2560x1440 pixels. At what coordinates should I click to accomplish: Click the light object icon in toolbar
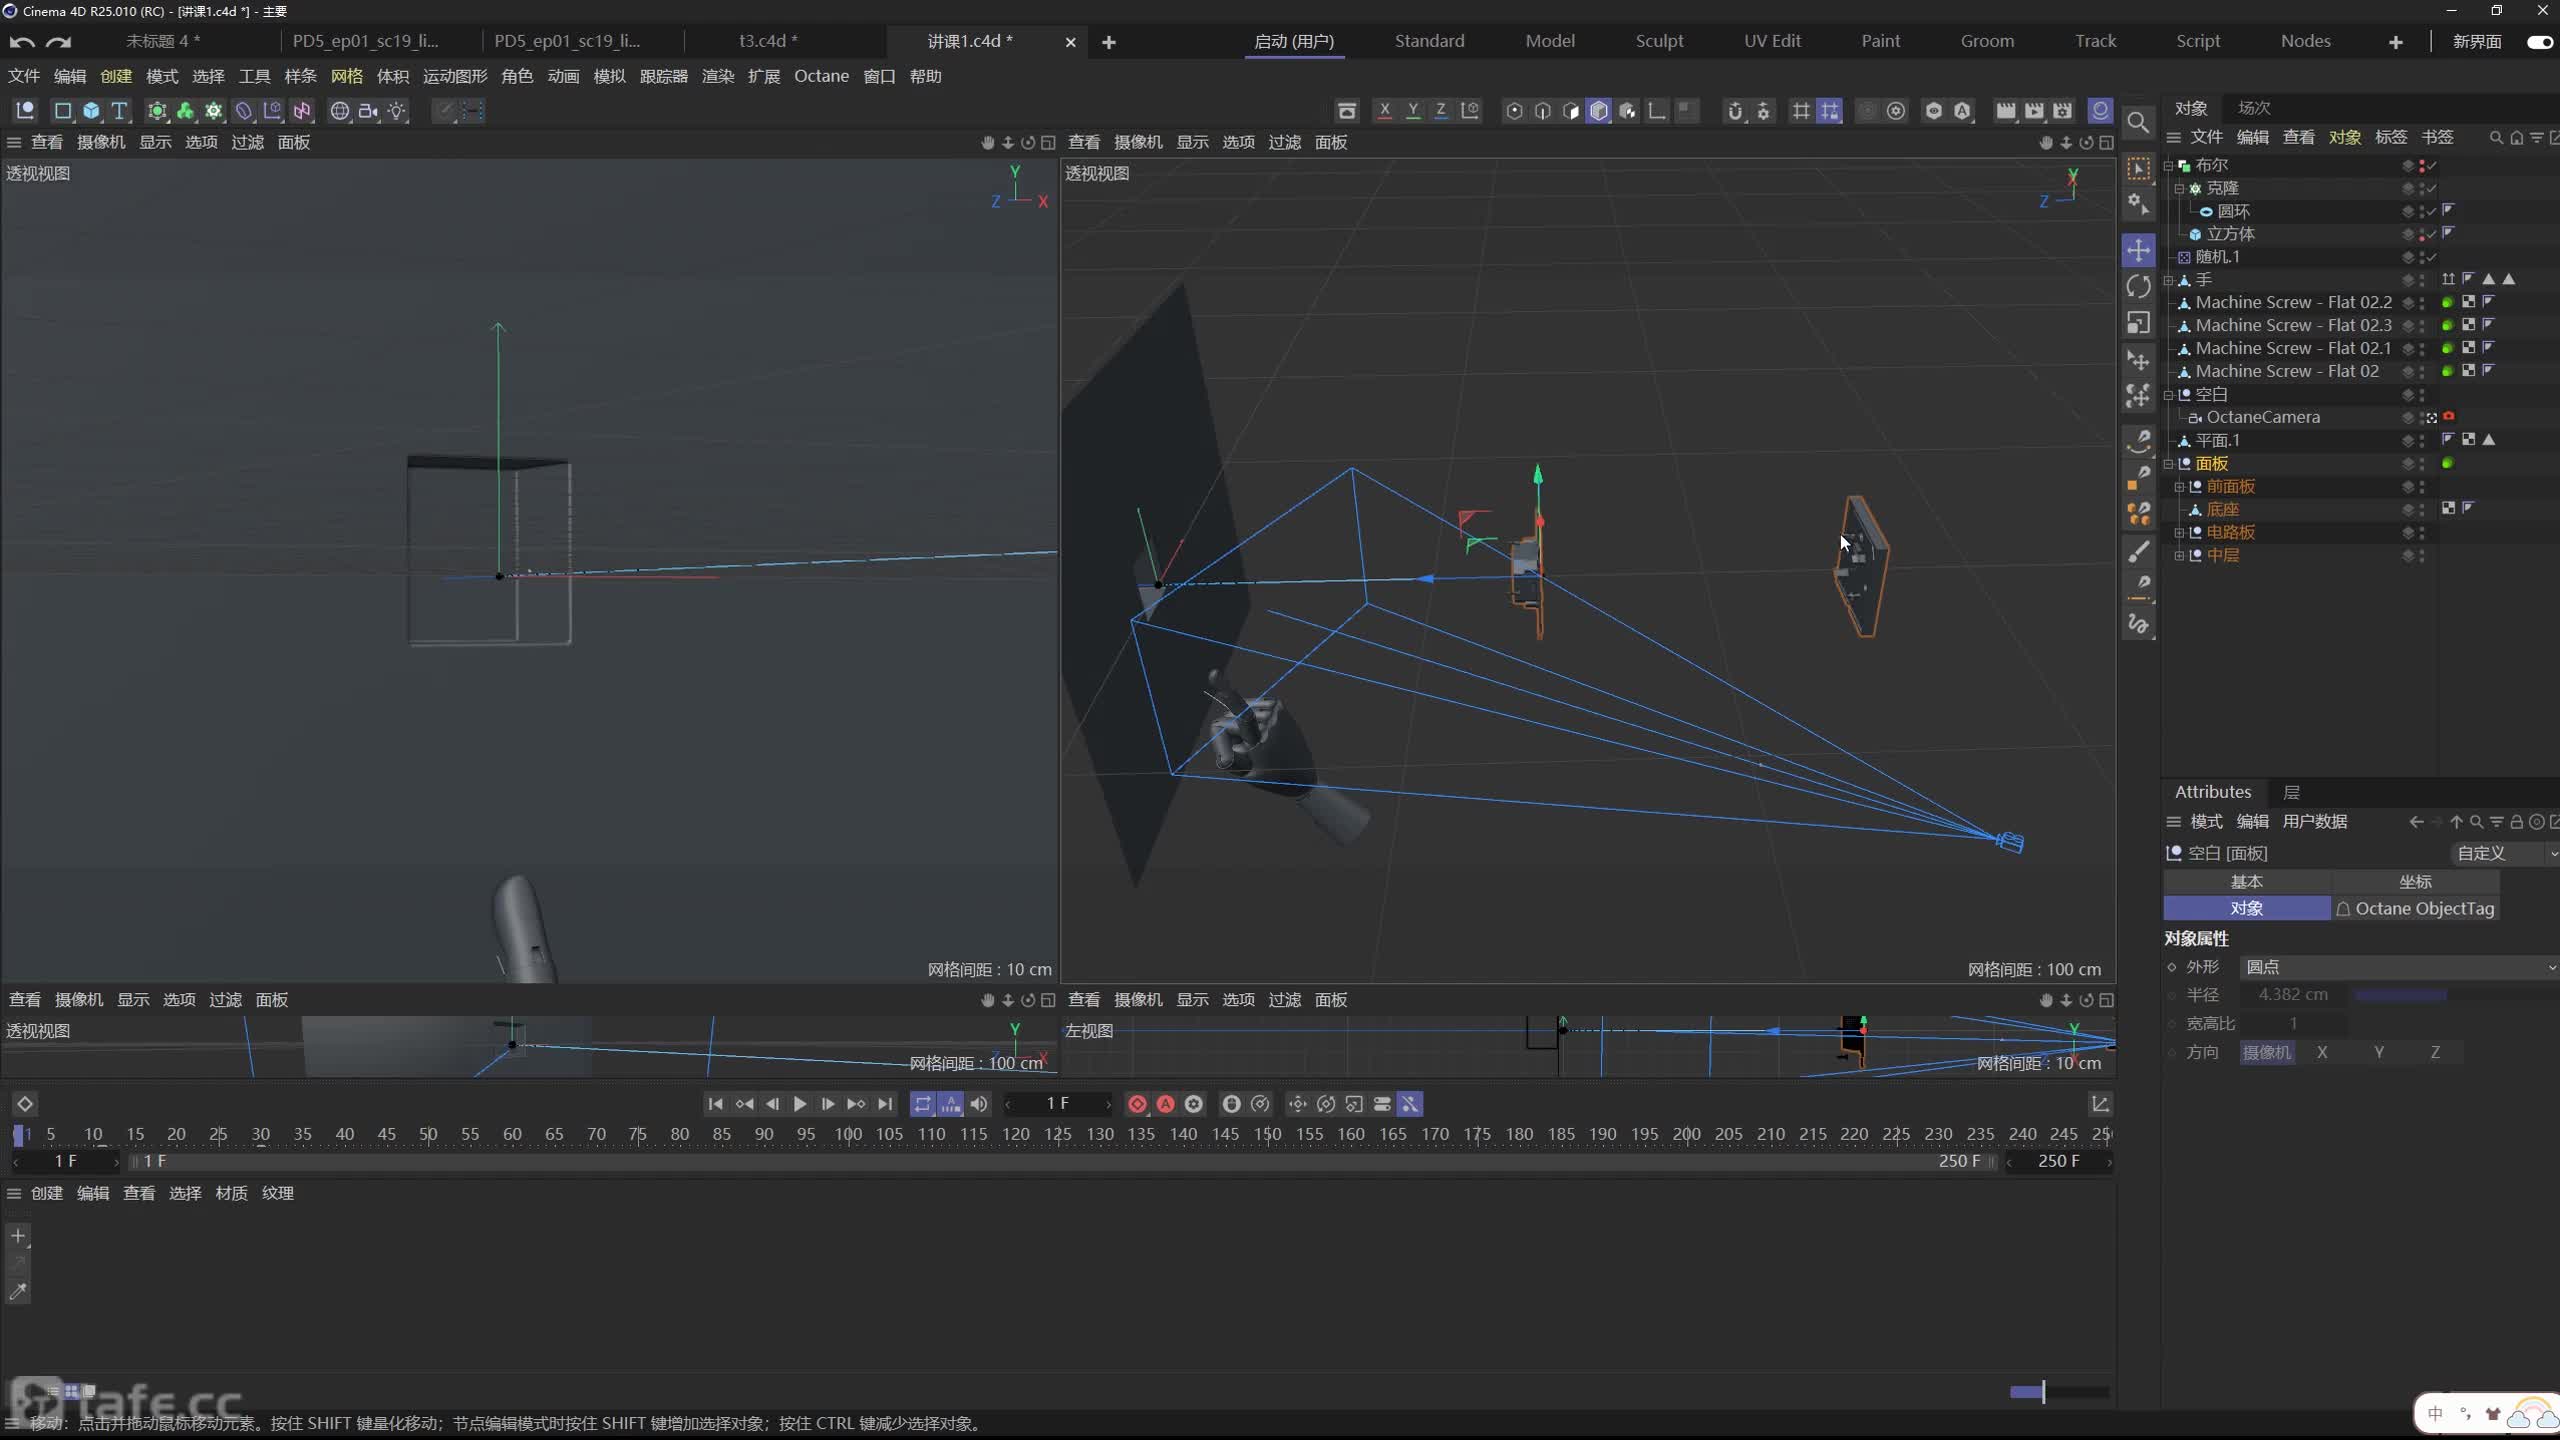(397, 110)
